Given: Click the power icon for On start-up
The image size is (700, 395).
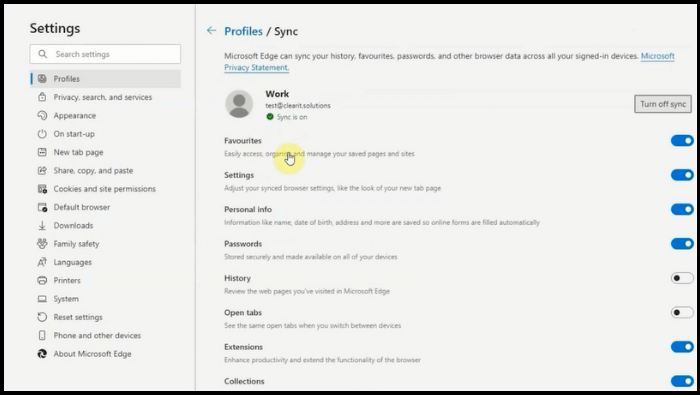Looking at the screenshot, I should [x=42, y=133].
